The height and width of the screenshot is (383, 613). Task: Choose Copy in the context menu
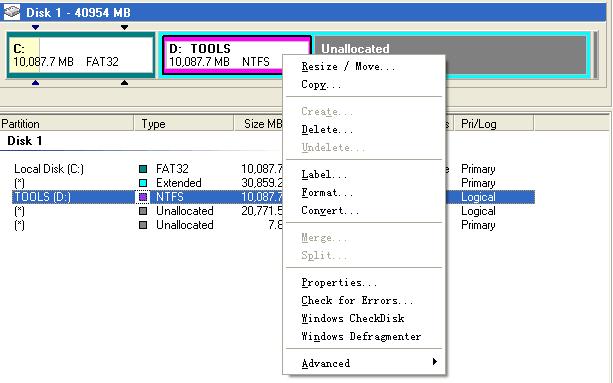pyautogui.click(x=321, y=84)
